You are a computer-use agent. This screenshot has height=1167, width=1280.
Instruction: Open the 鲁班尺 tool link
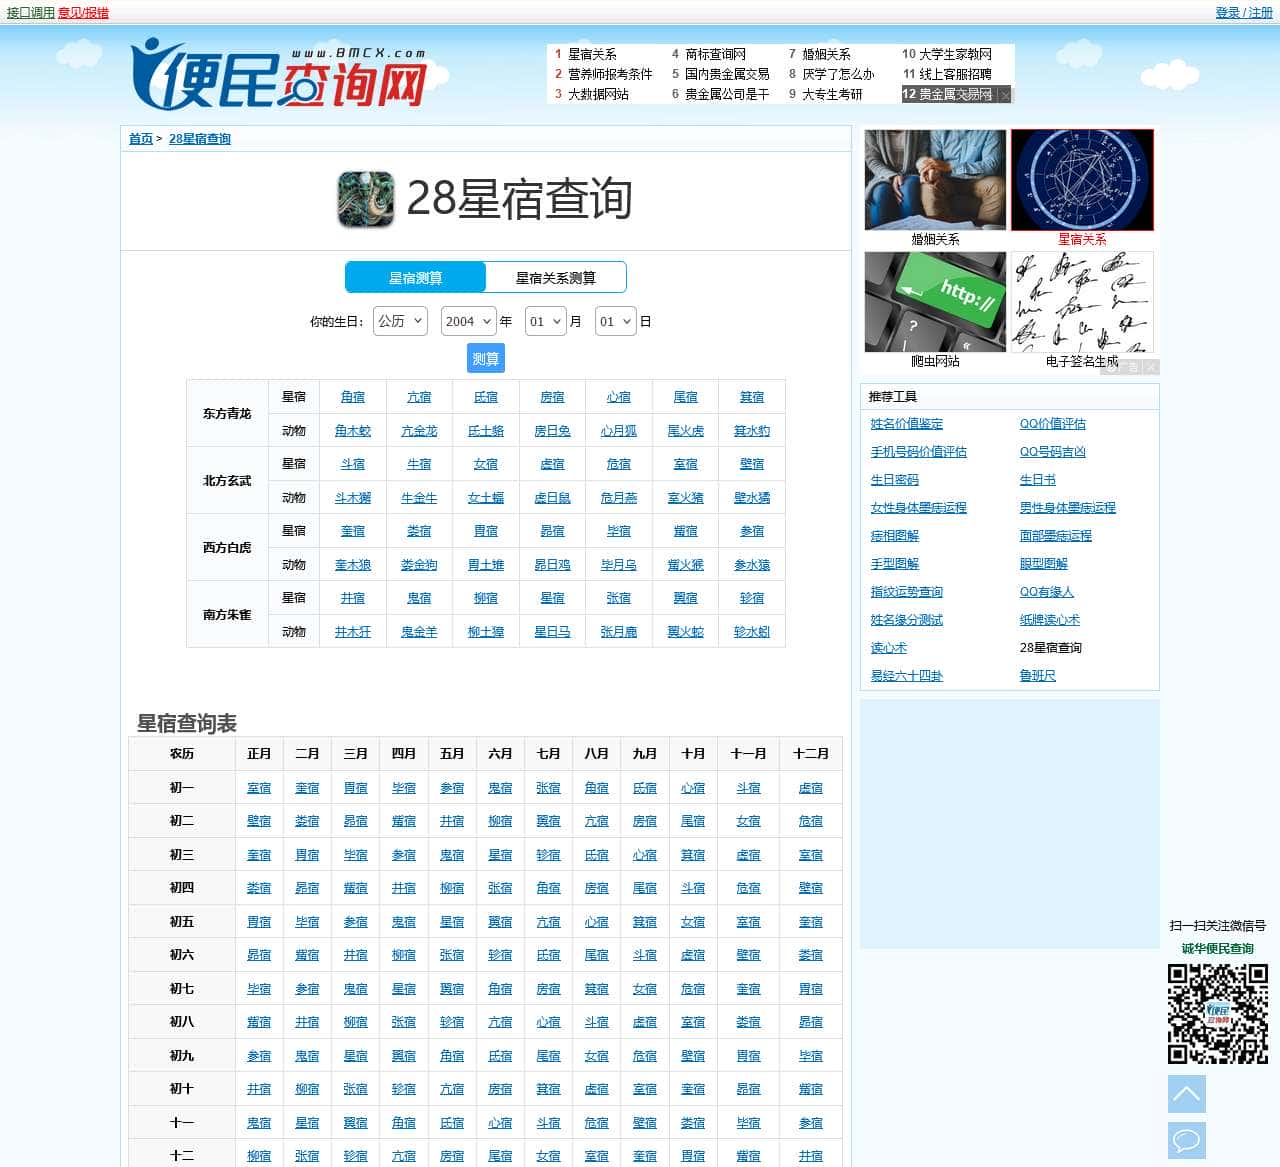click(x=1038, y=676)
